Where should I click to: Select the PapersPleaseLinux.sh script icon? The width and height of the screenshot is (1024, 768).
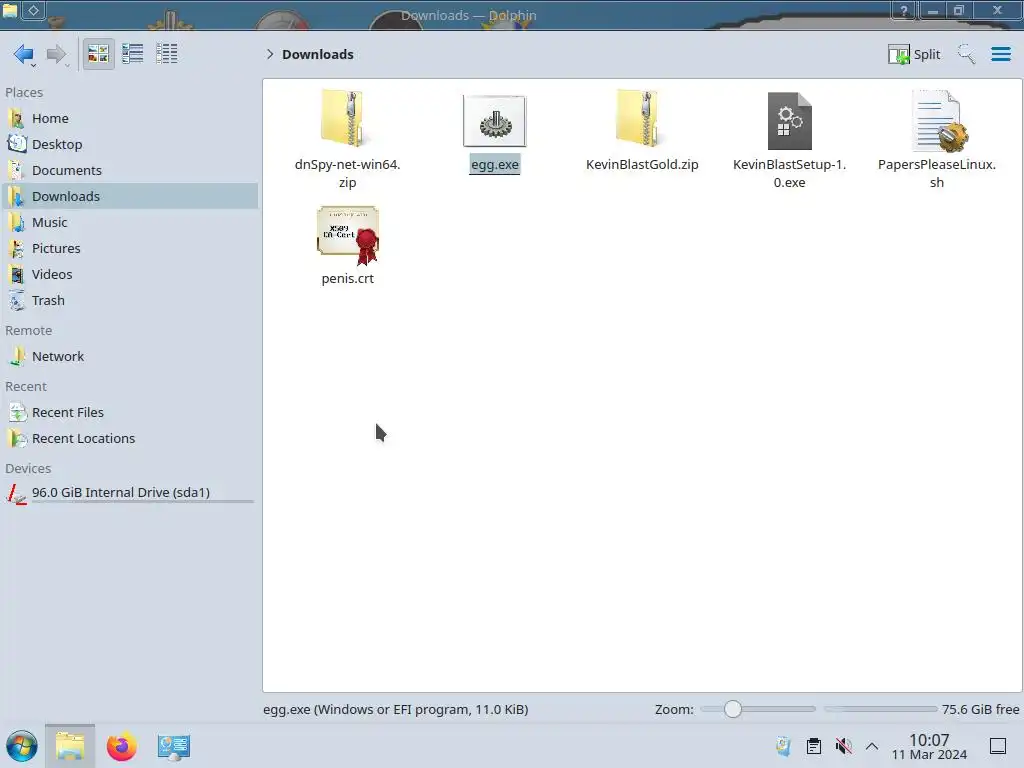click(x=938, y=121)
